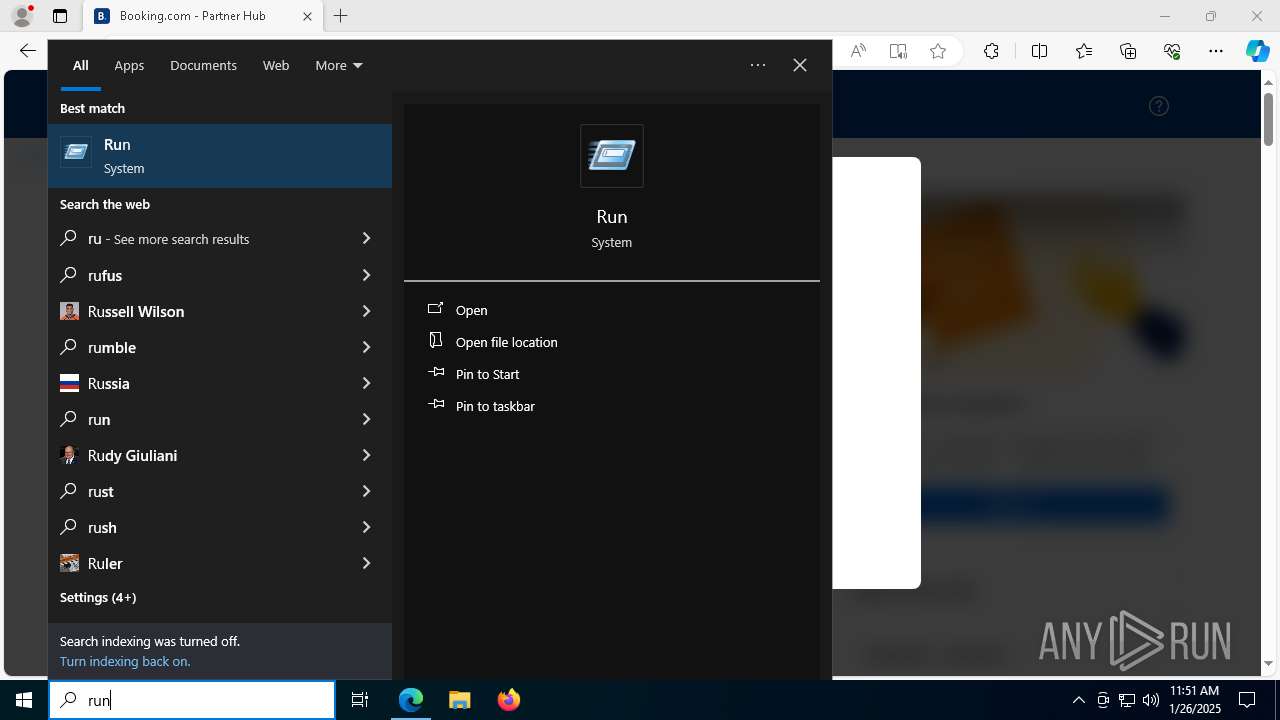
Task: Open Edge profile avatar
Action: pyautogui.click(x=21, y=16)
